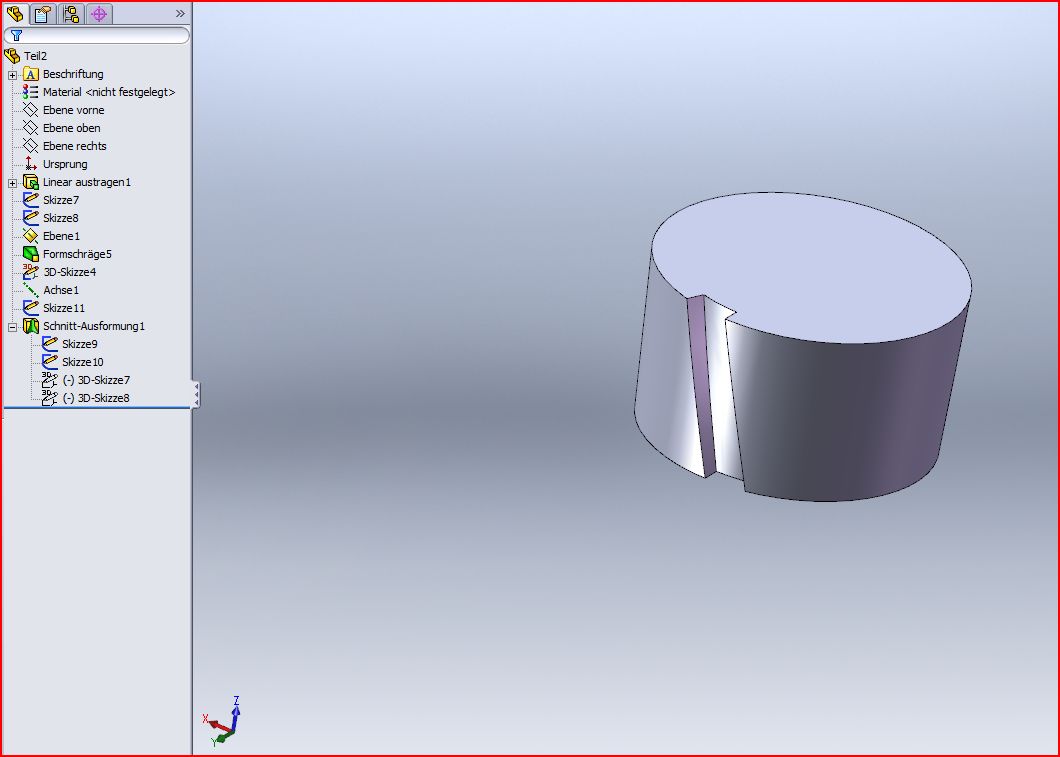Select the Ebene rechts plane icon
This screenshot has height=757, width=1060.
point(30,145)
